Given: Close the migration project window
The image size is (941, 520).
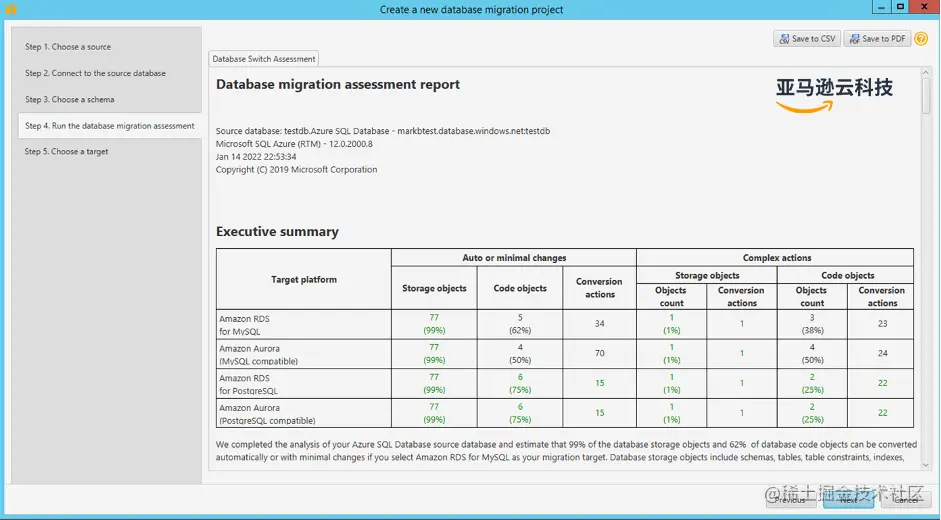Looking at the screenshot, I should [x=925, y=7].
